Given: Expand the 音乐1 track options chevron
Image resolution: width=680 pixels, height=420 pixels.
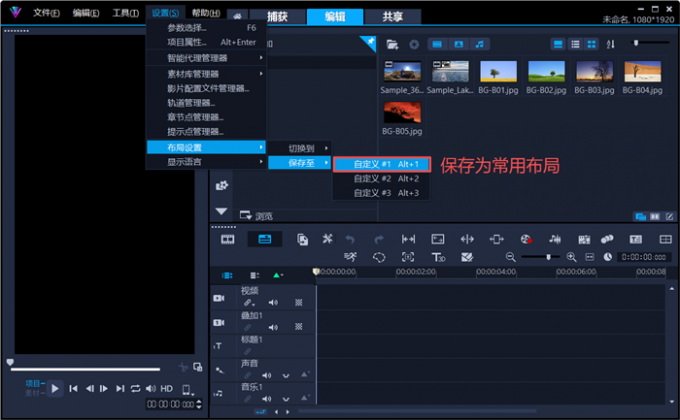Looking at the screenshot, I should pos(286,399).
